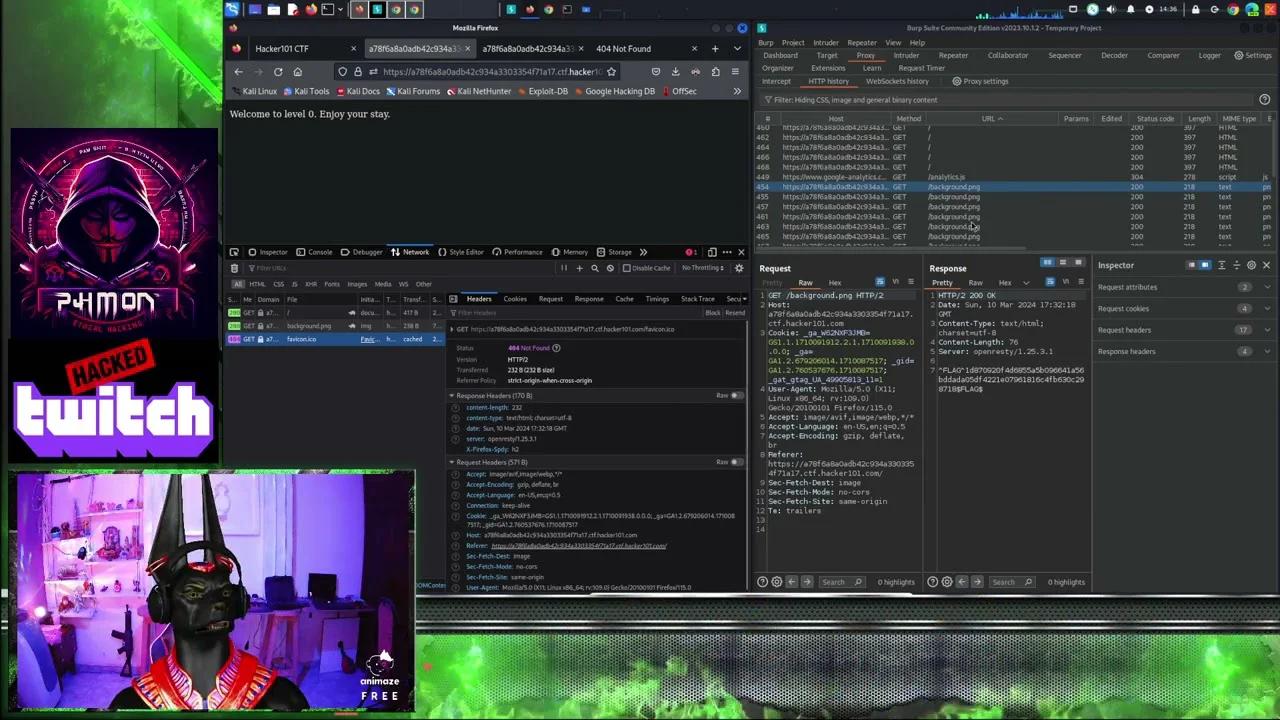
Task: Open the Exploit-DB bookmark
Action: pos(548,91)
